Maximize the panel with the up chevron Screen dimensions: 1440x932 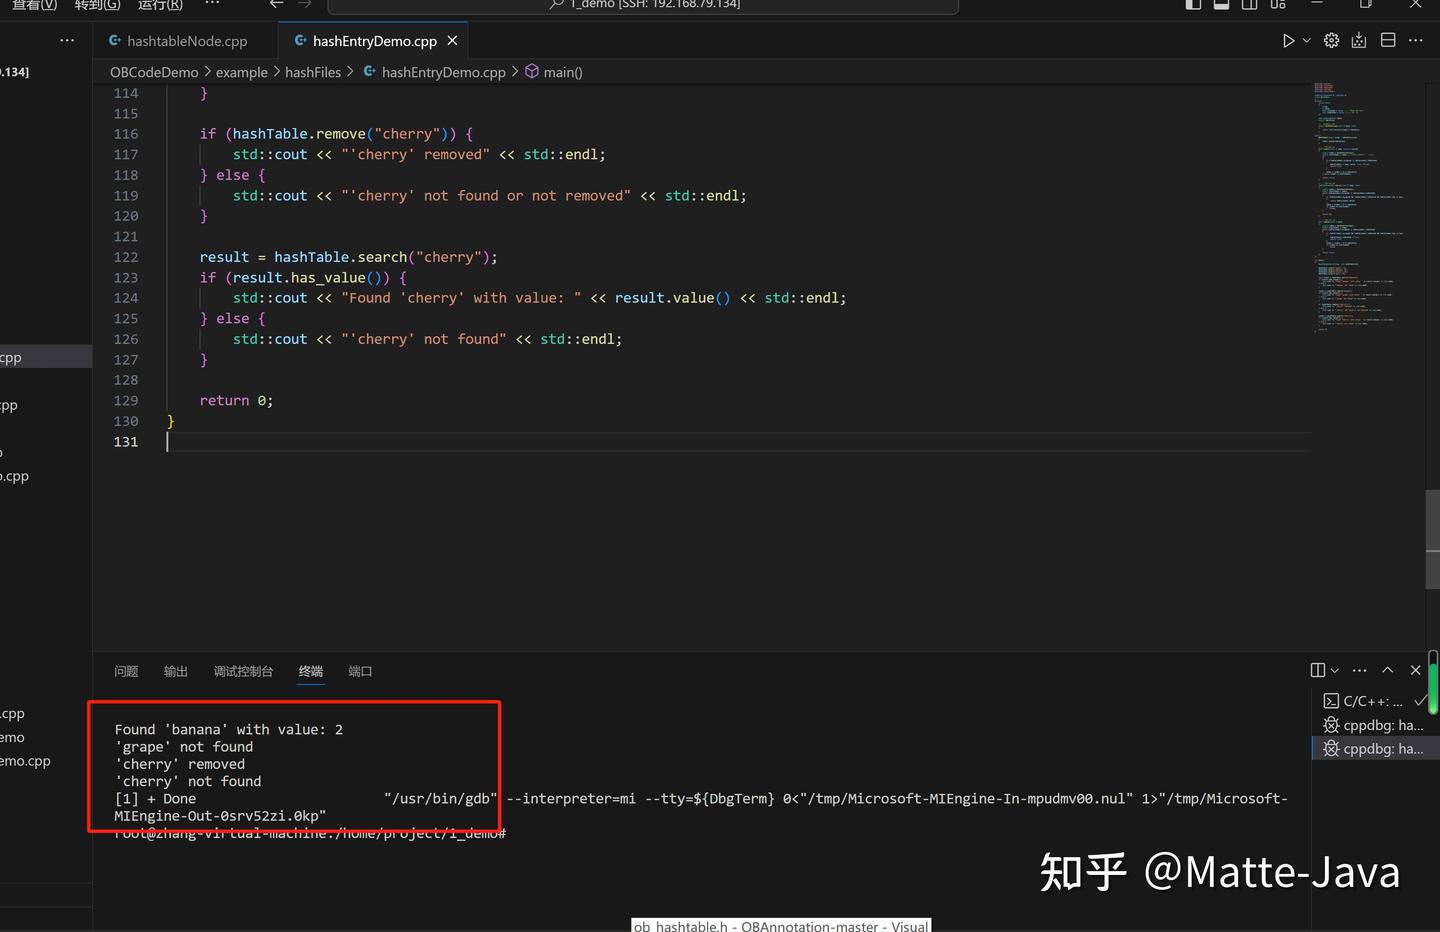[1388, 670]
